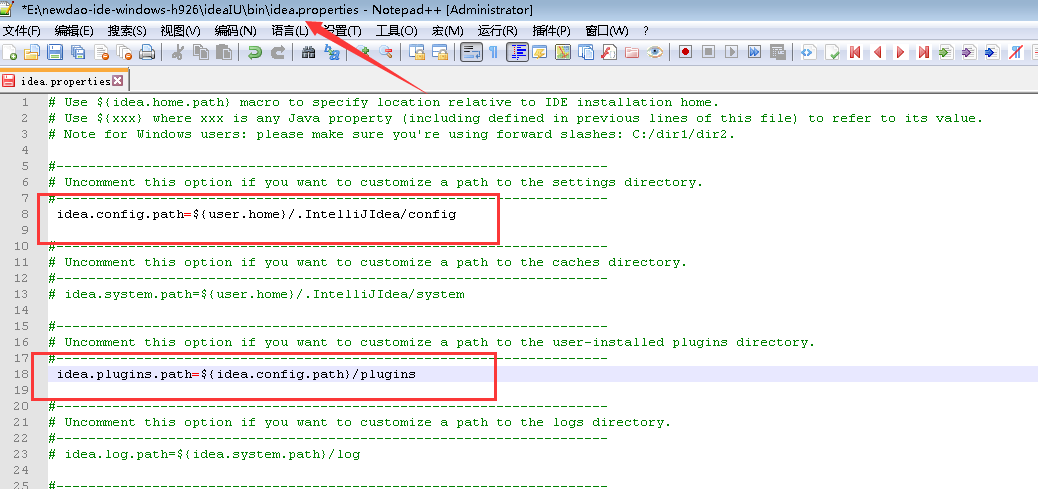Toggle synchronize vertical scrolling

417,52
